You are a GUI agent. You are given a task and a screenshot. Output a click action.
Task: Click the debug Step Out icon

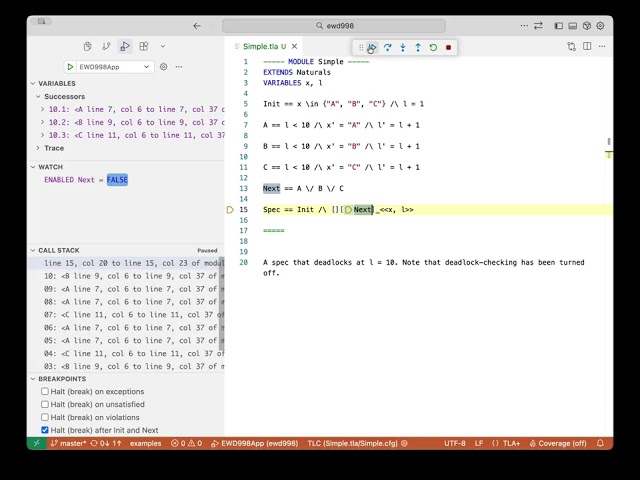pyautogui.click(x=418, y=47)
